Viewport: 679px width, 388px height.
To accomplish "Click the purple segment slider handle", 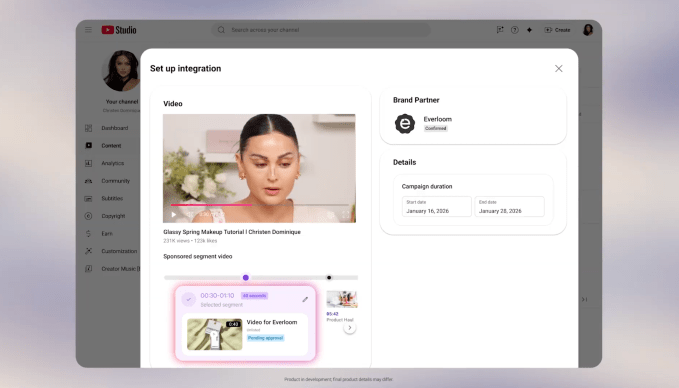I will click(246, 278).
